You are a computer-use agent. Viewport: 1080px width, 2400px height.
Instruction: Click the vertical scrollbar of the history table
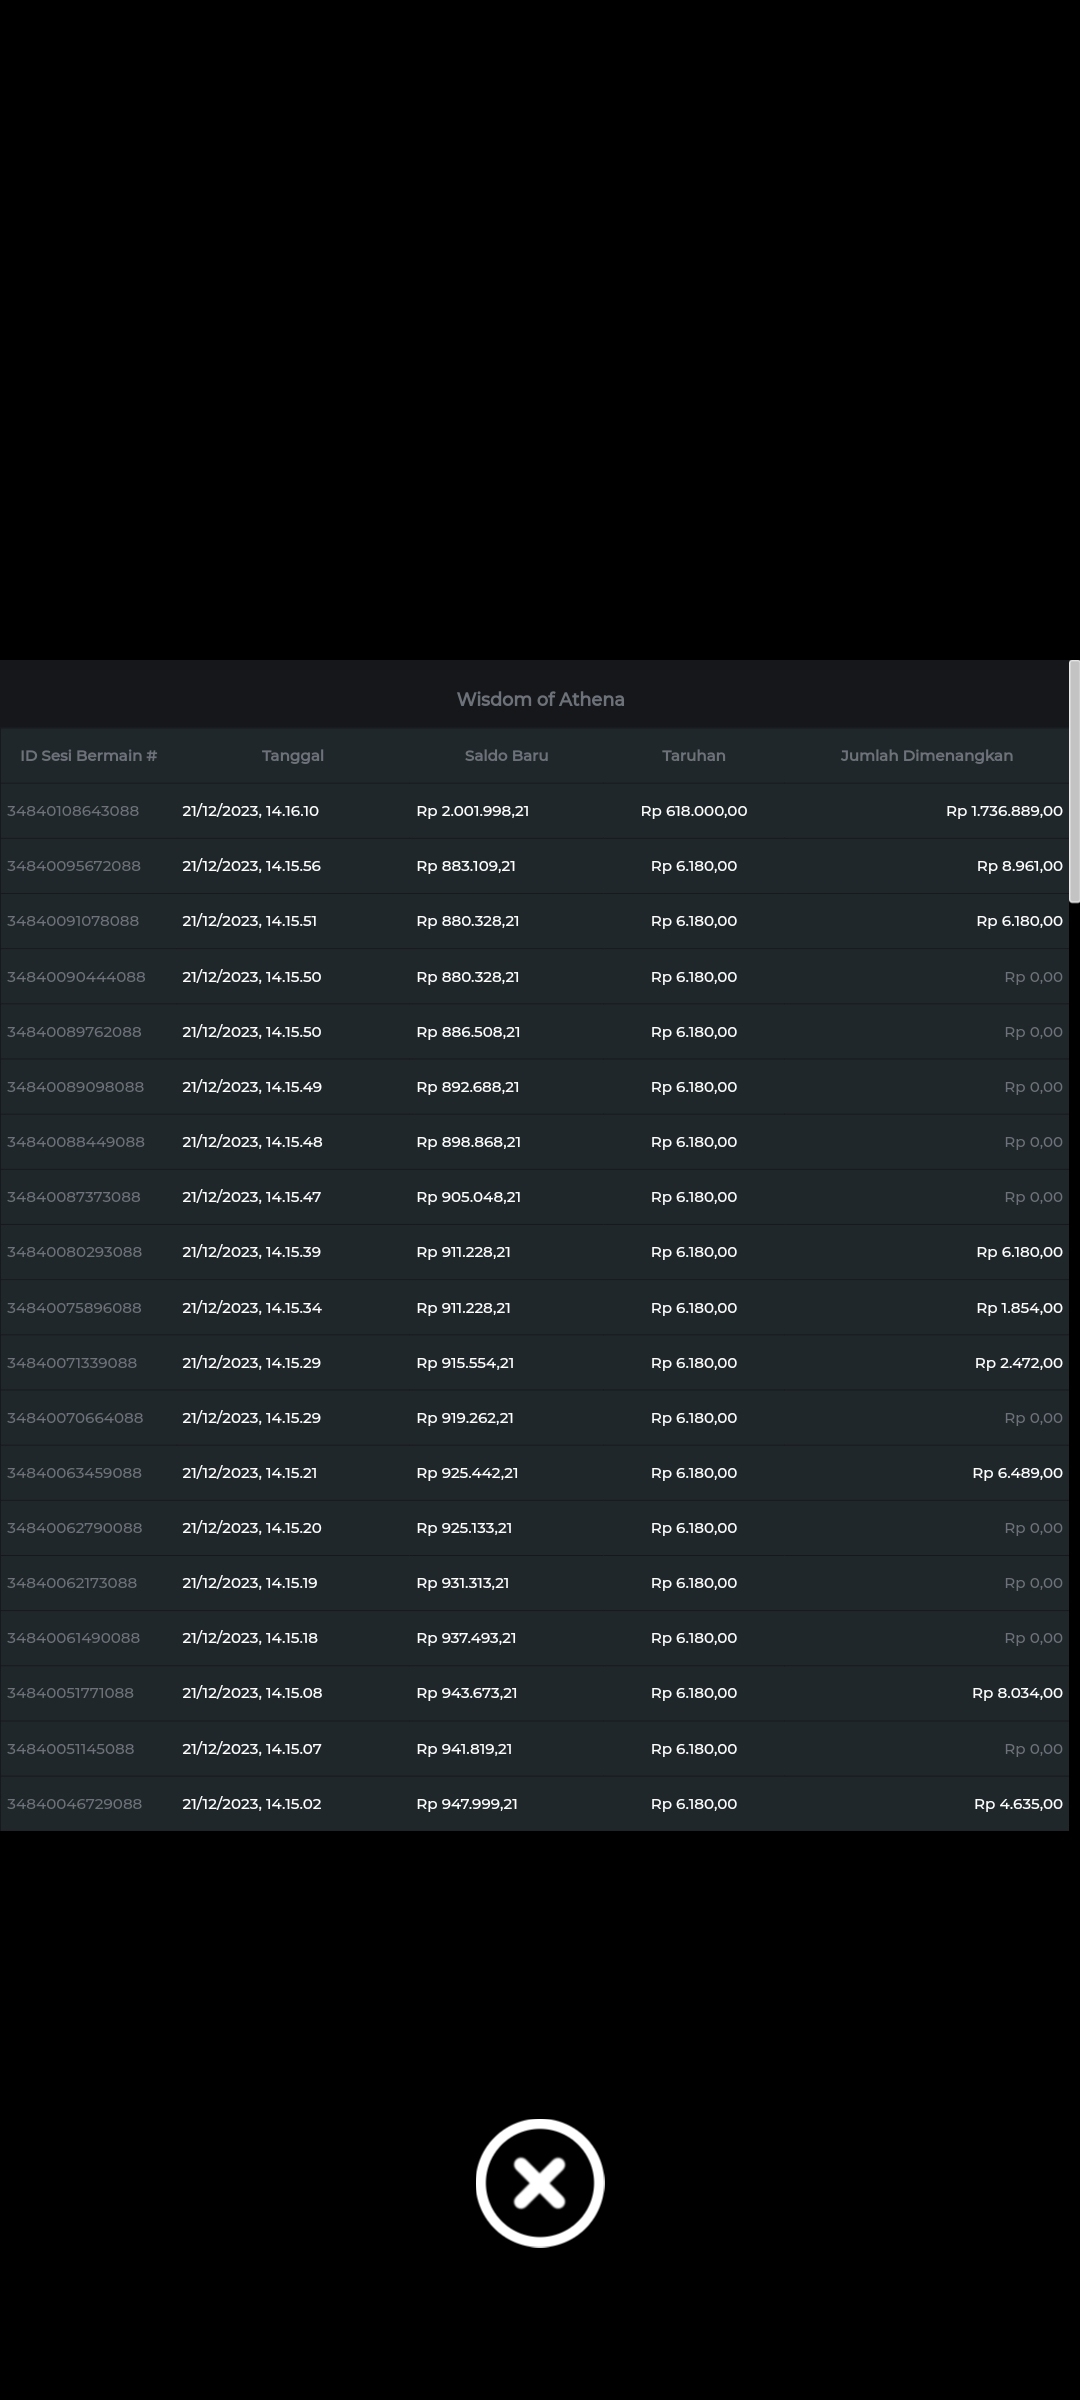coord(1074,781)
